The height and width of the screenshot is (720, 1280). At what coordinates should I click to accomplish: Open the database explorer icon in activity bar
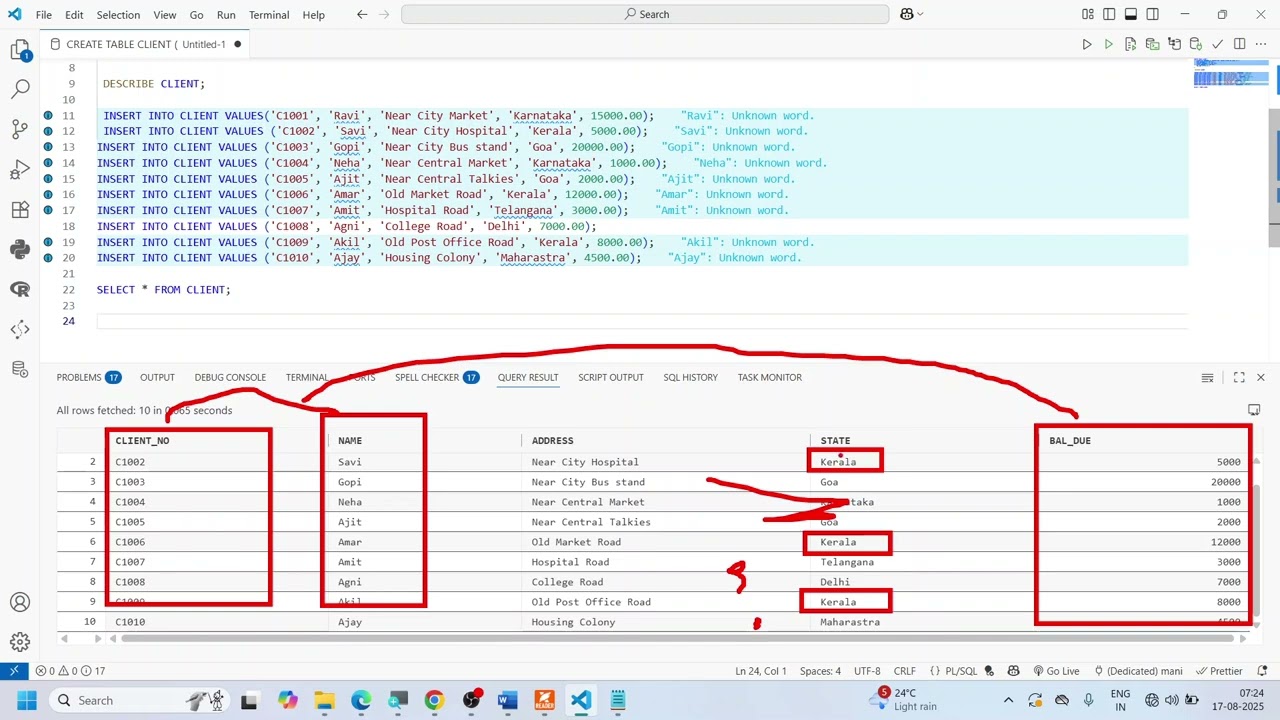click(20, 369)
